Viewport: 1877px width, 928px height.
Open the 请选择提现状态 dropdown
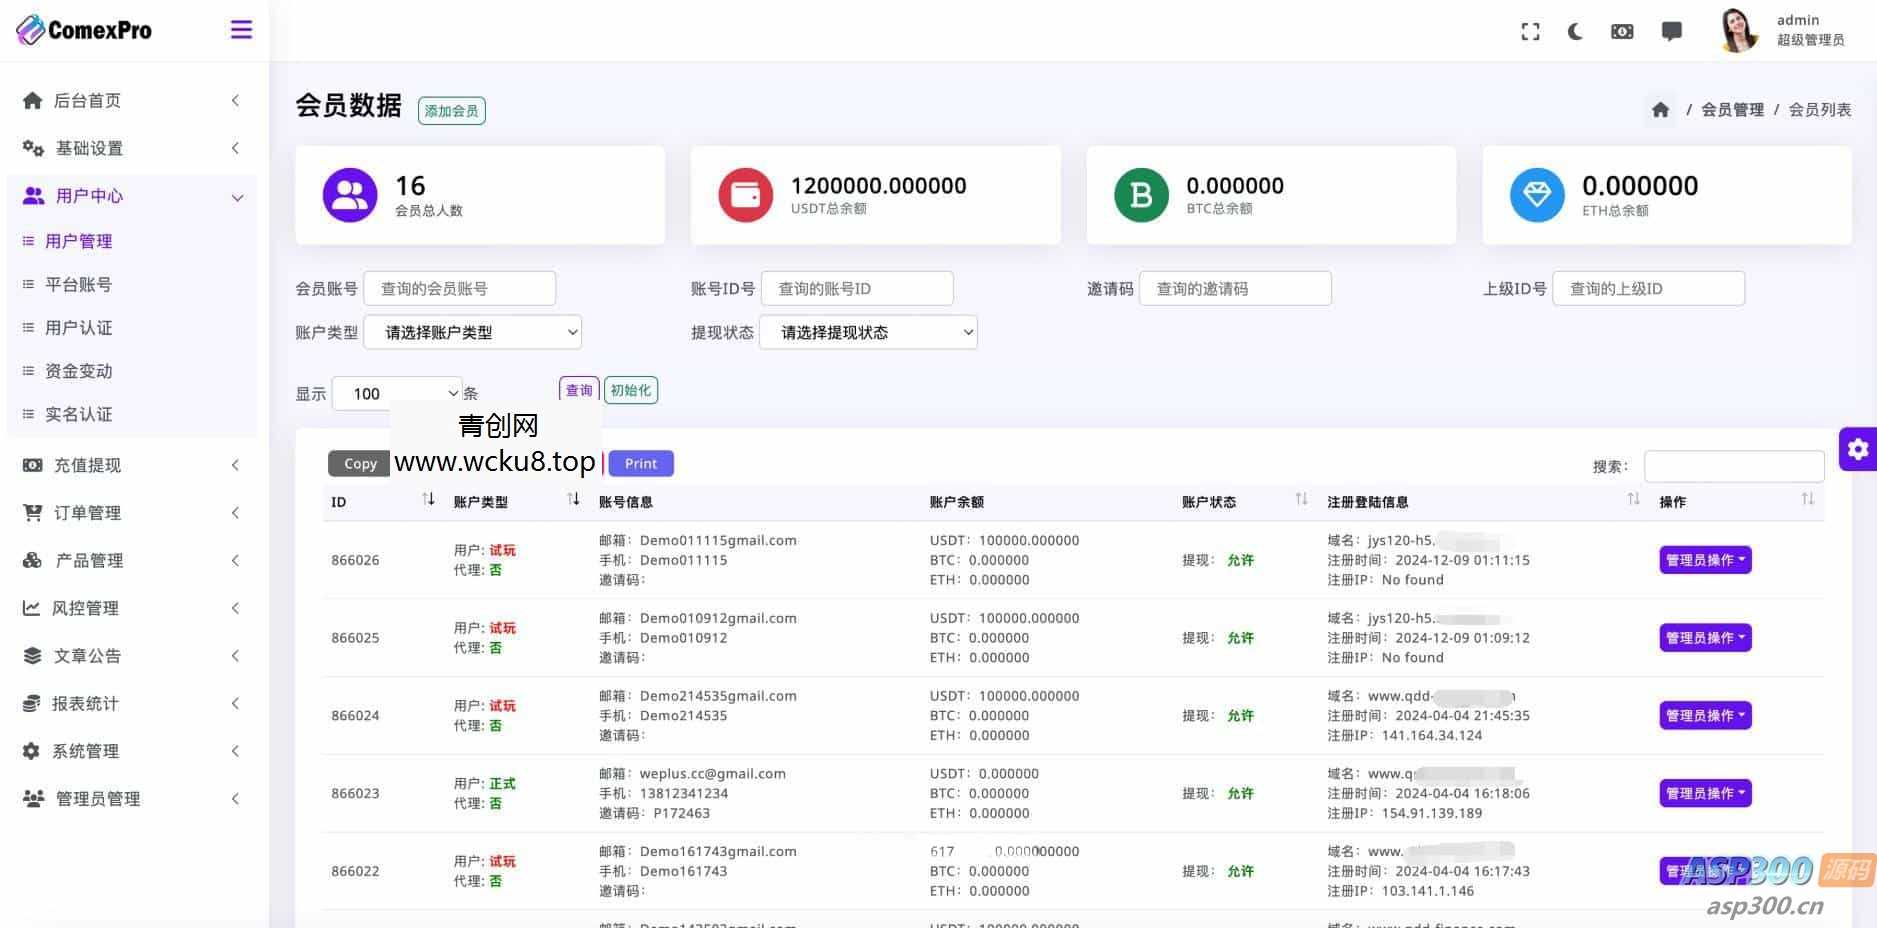(x=868, y=332)
